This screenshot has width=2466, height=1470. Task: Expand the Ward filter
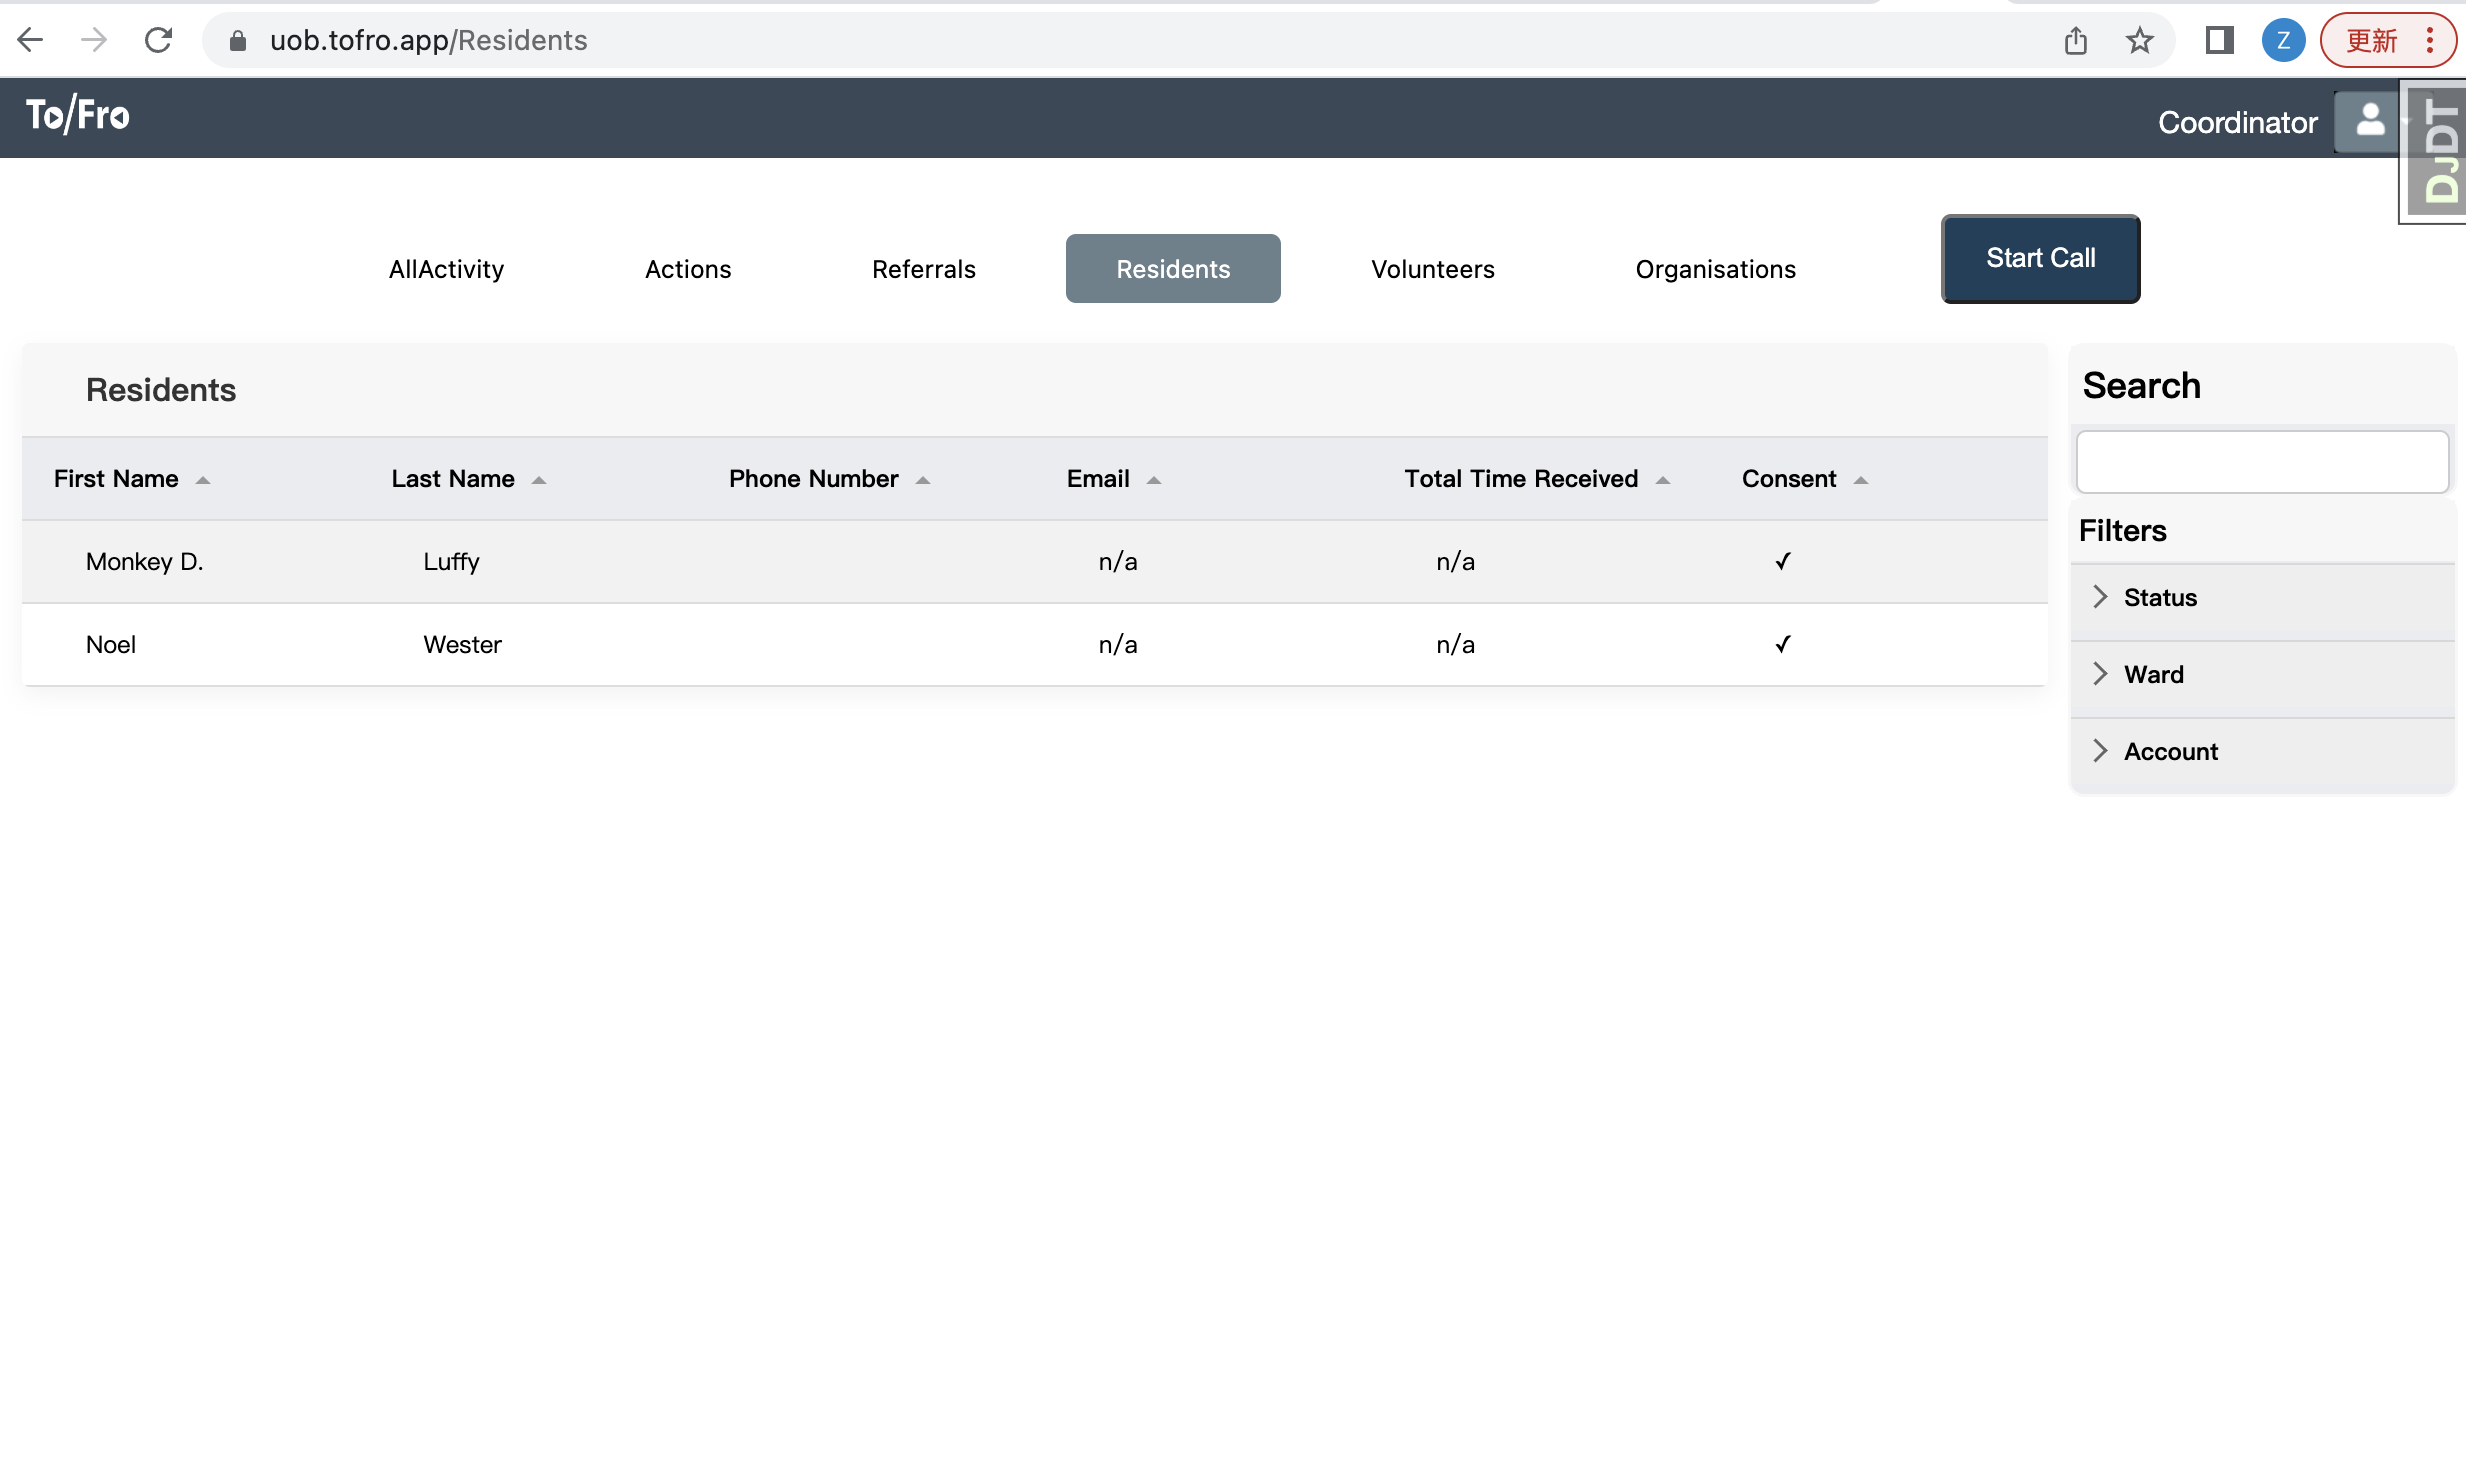2152,674
